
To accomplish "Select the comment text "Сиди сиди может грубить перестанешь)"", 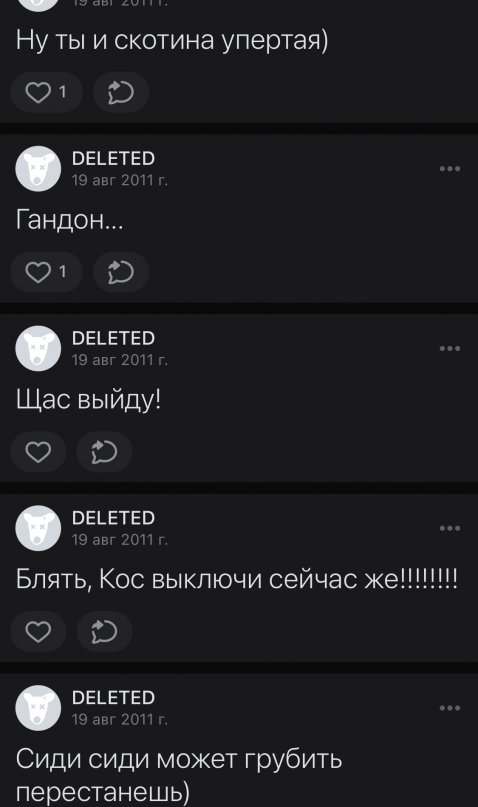I will click(179, 776).
